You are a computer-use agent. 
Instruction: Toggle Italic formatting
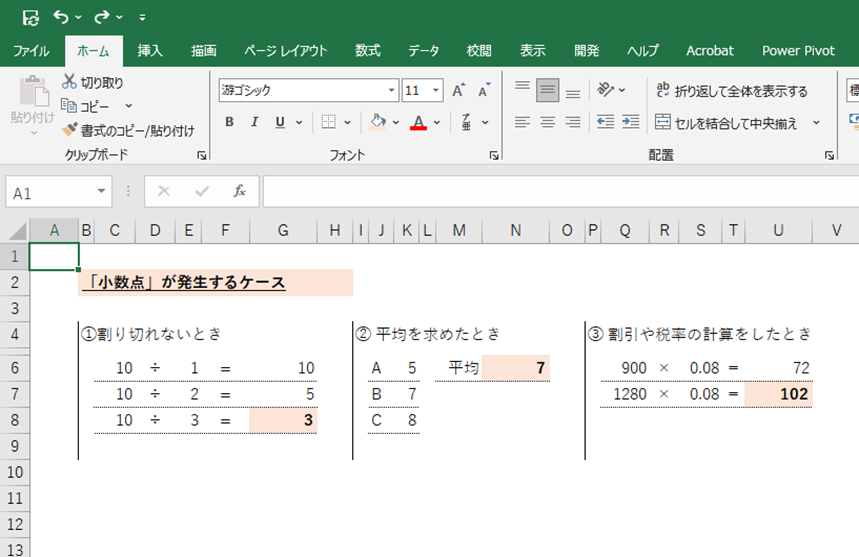254,122
